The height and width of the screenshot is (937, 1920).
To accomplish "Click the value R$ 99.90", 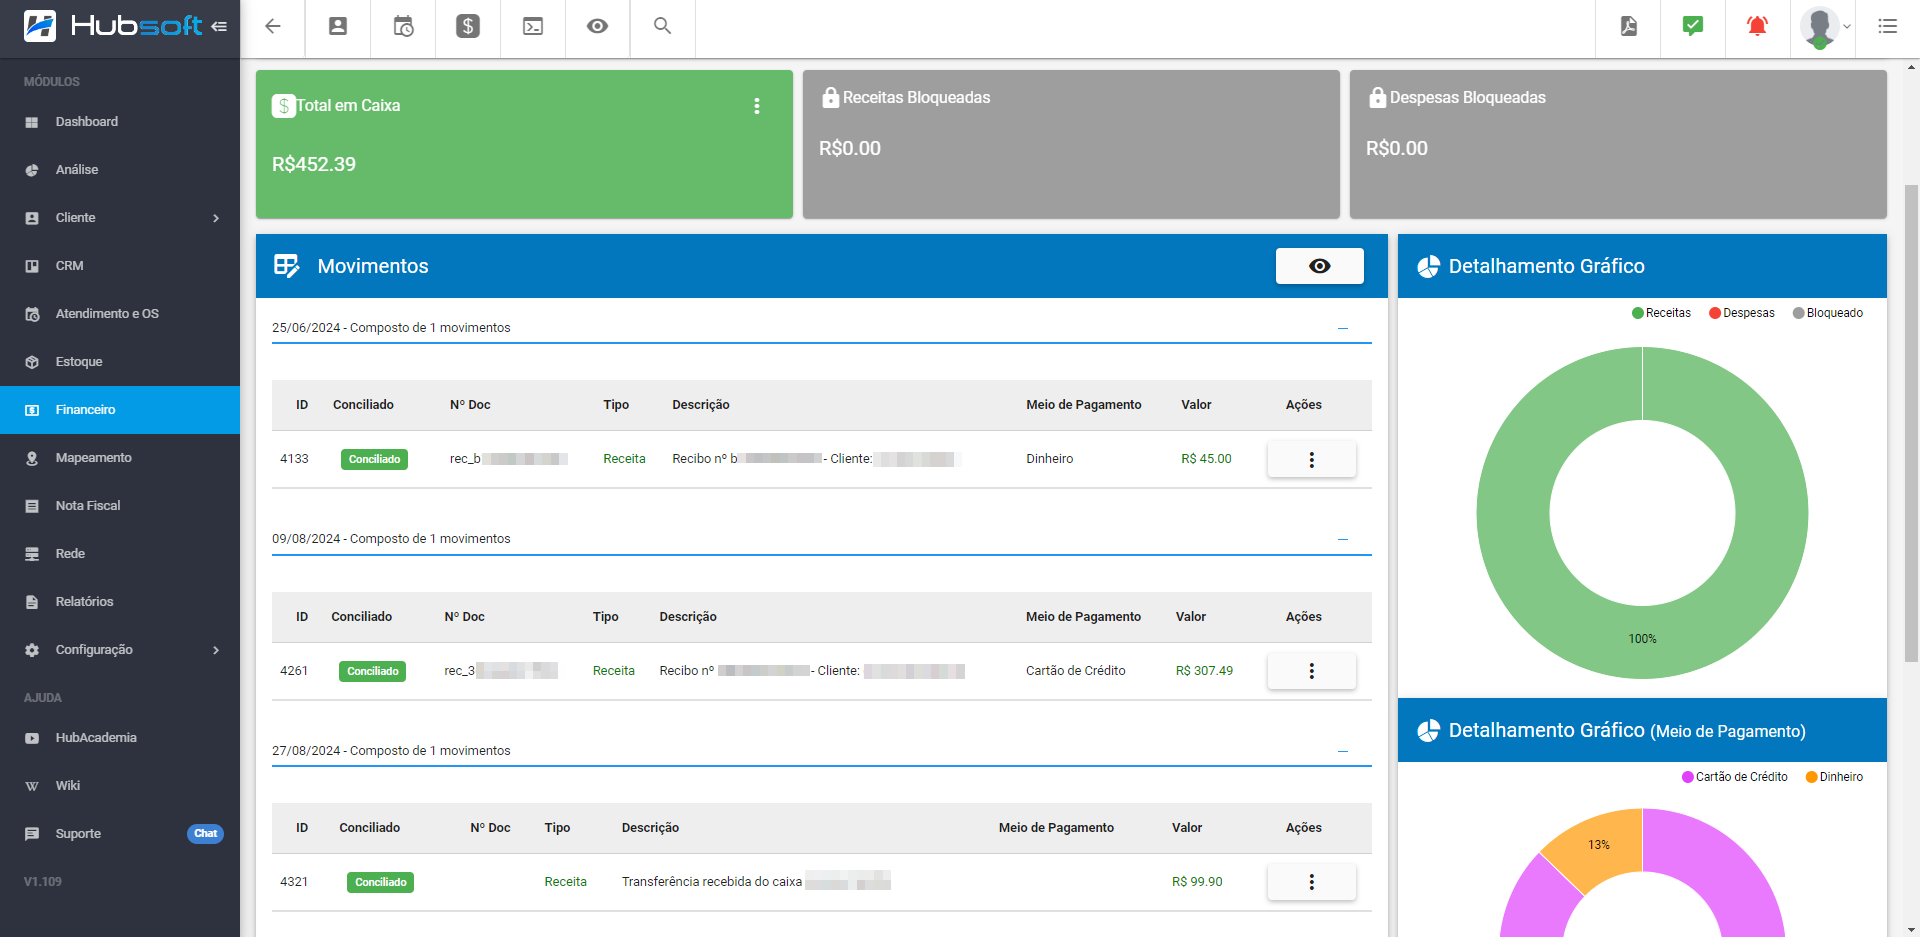I will tap(1197, 882).
